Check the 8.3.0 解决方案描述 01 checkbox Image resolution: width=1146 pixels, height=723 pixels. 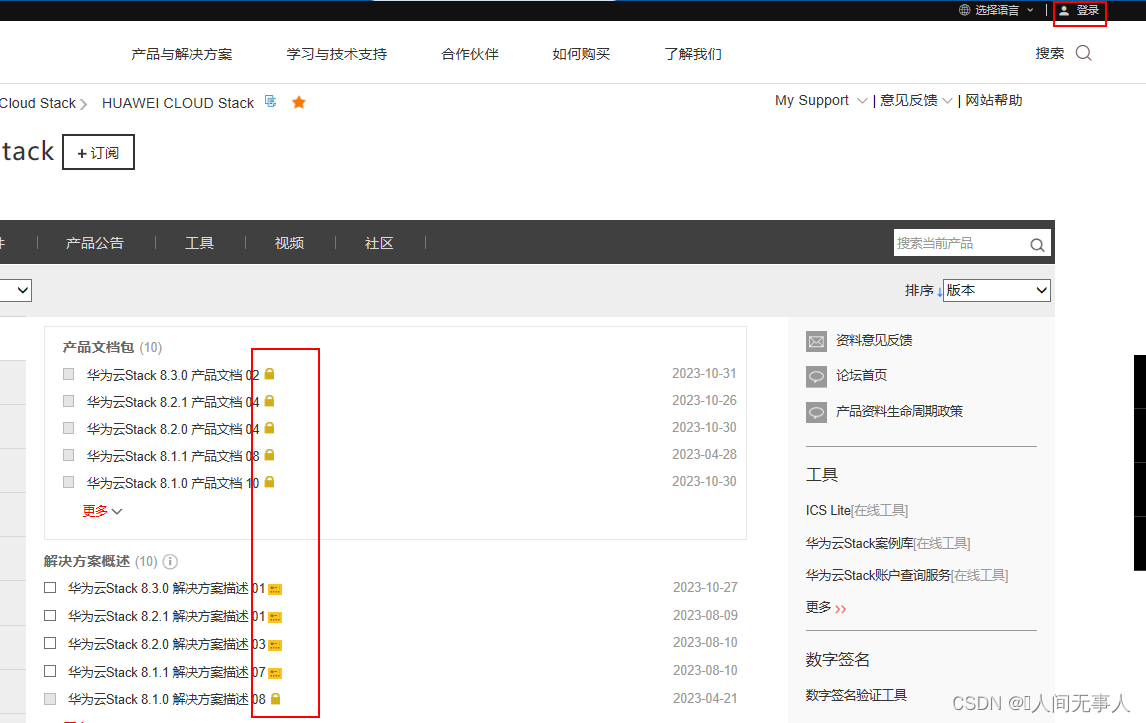50,587
